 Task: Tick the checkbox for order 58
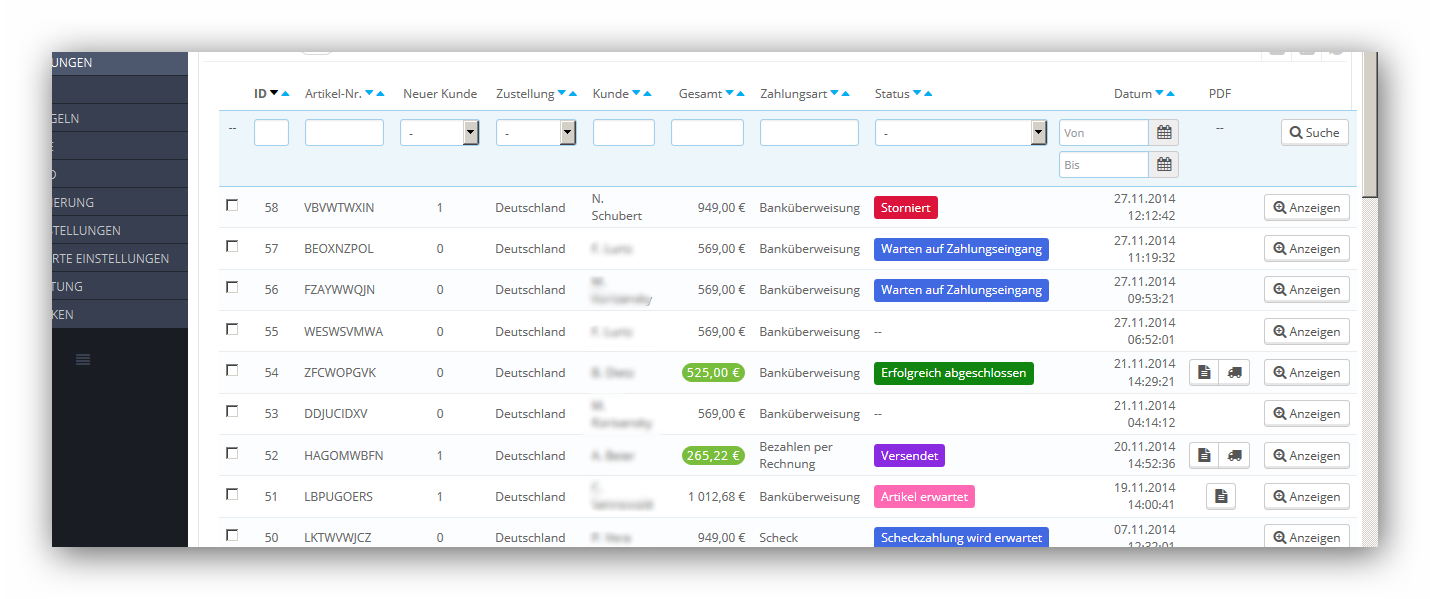point(232,205)
